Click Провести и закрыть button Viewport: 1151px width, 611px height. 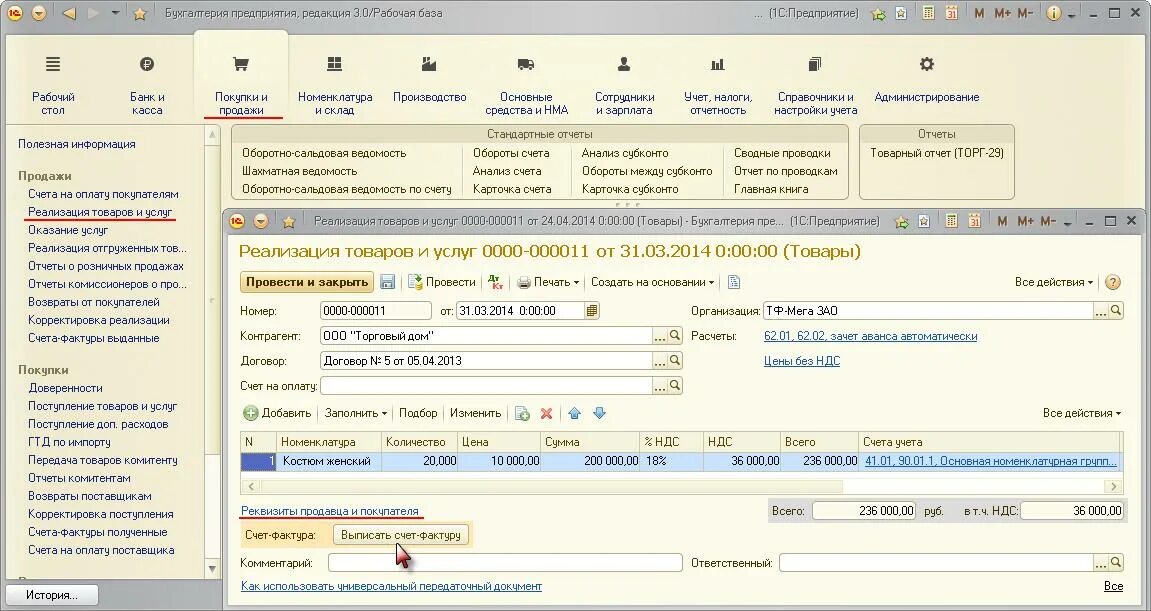(307, 282)
